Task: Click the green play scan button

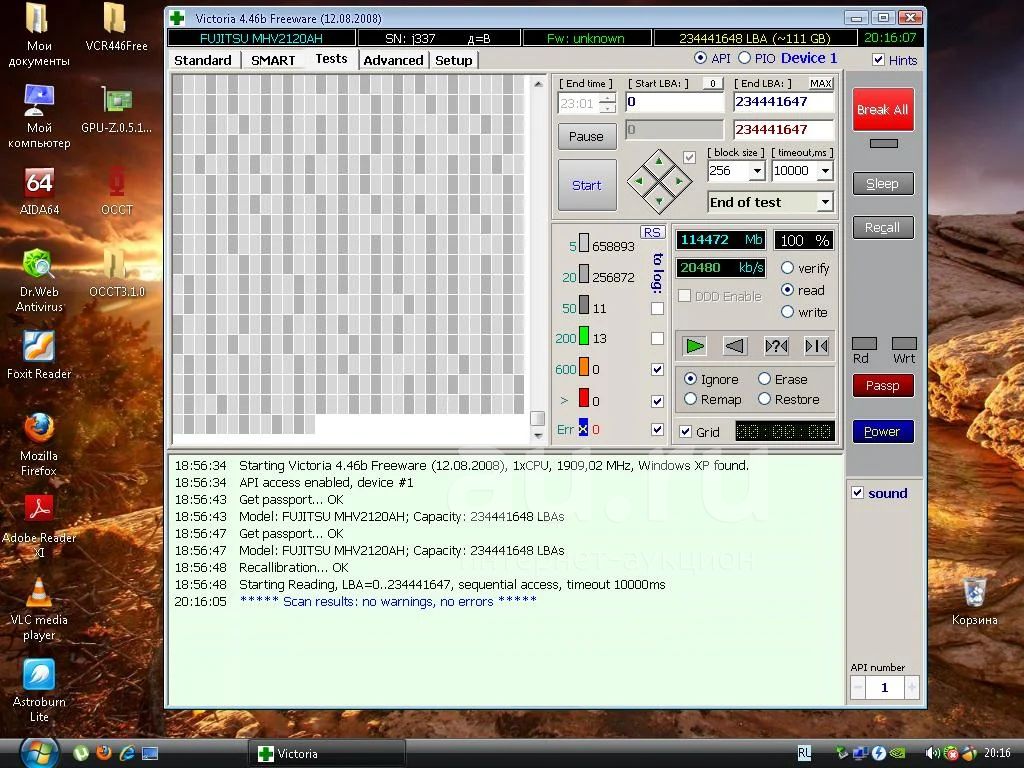Action: pos(694,345)
